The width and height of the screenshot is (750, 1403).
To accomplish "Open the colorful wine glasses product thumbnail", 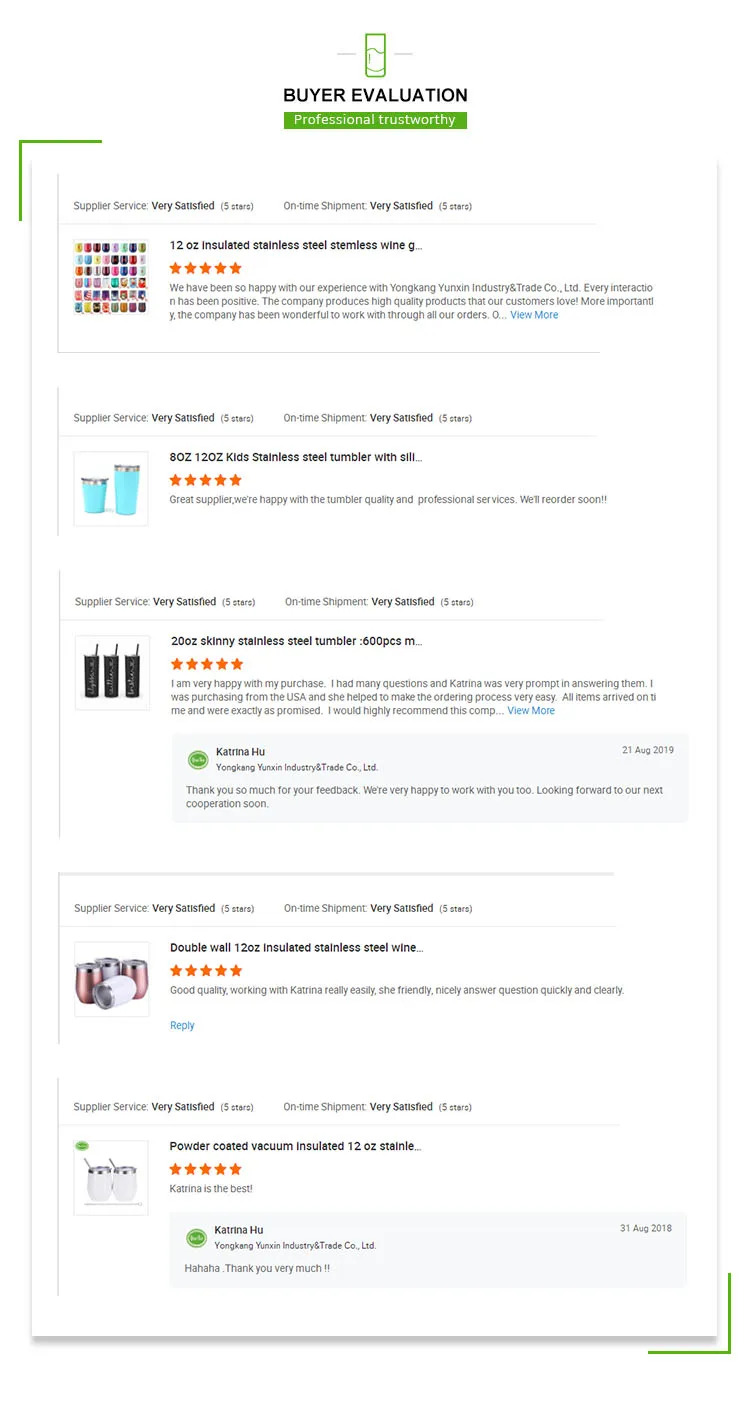I will [x=111, y=277].
